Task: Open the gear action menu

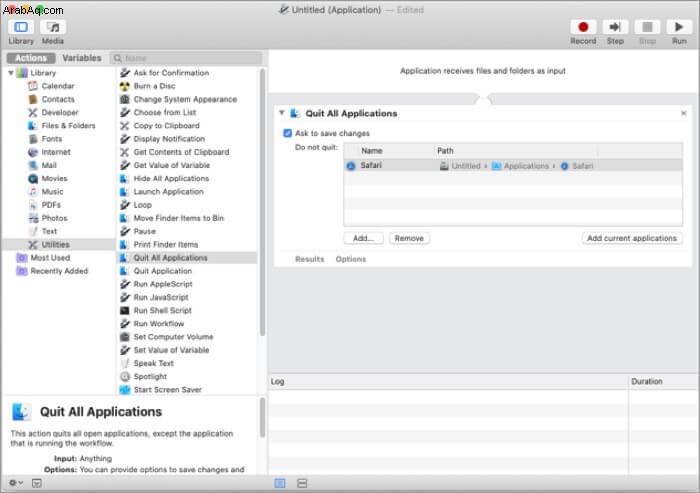Action: 16,483
